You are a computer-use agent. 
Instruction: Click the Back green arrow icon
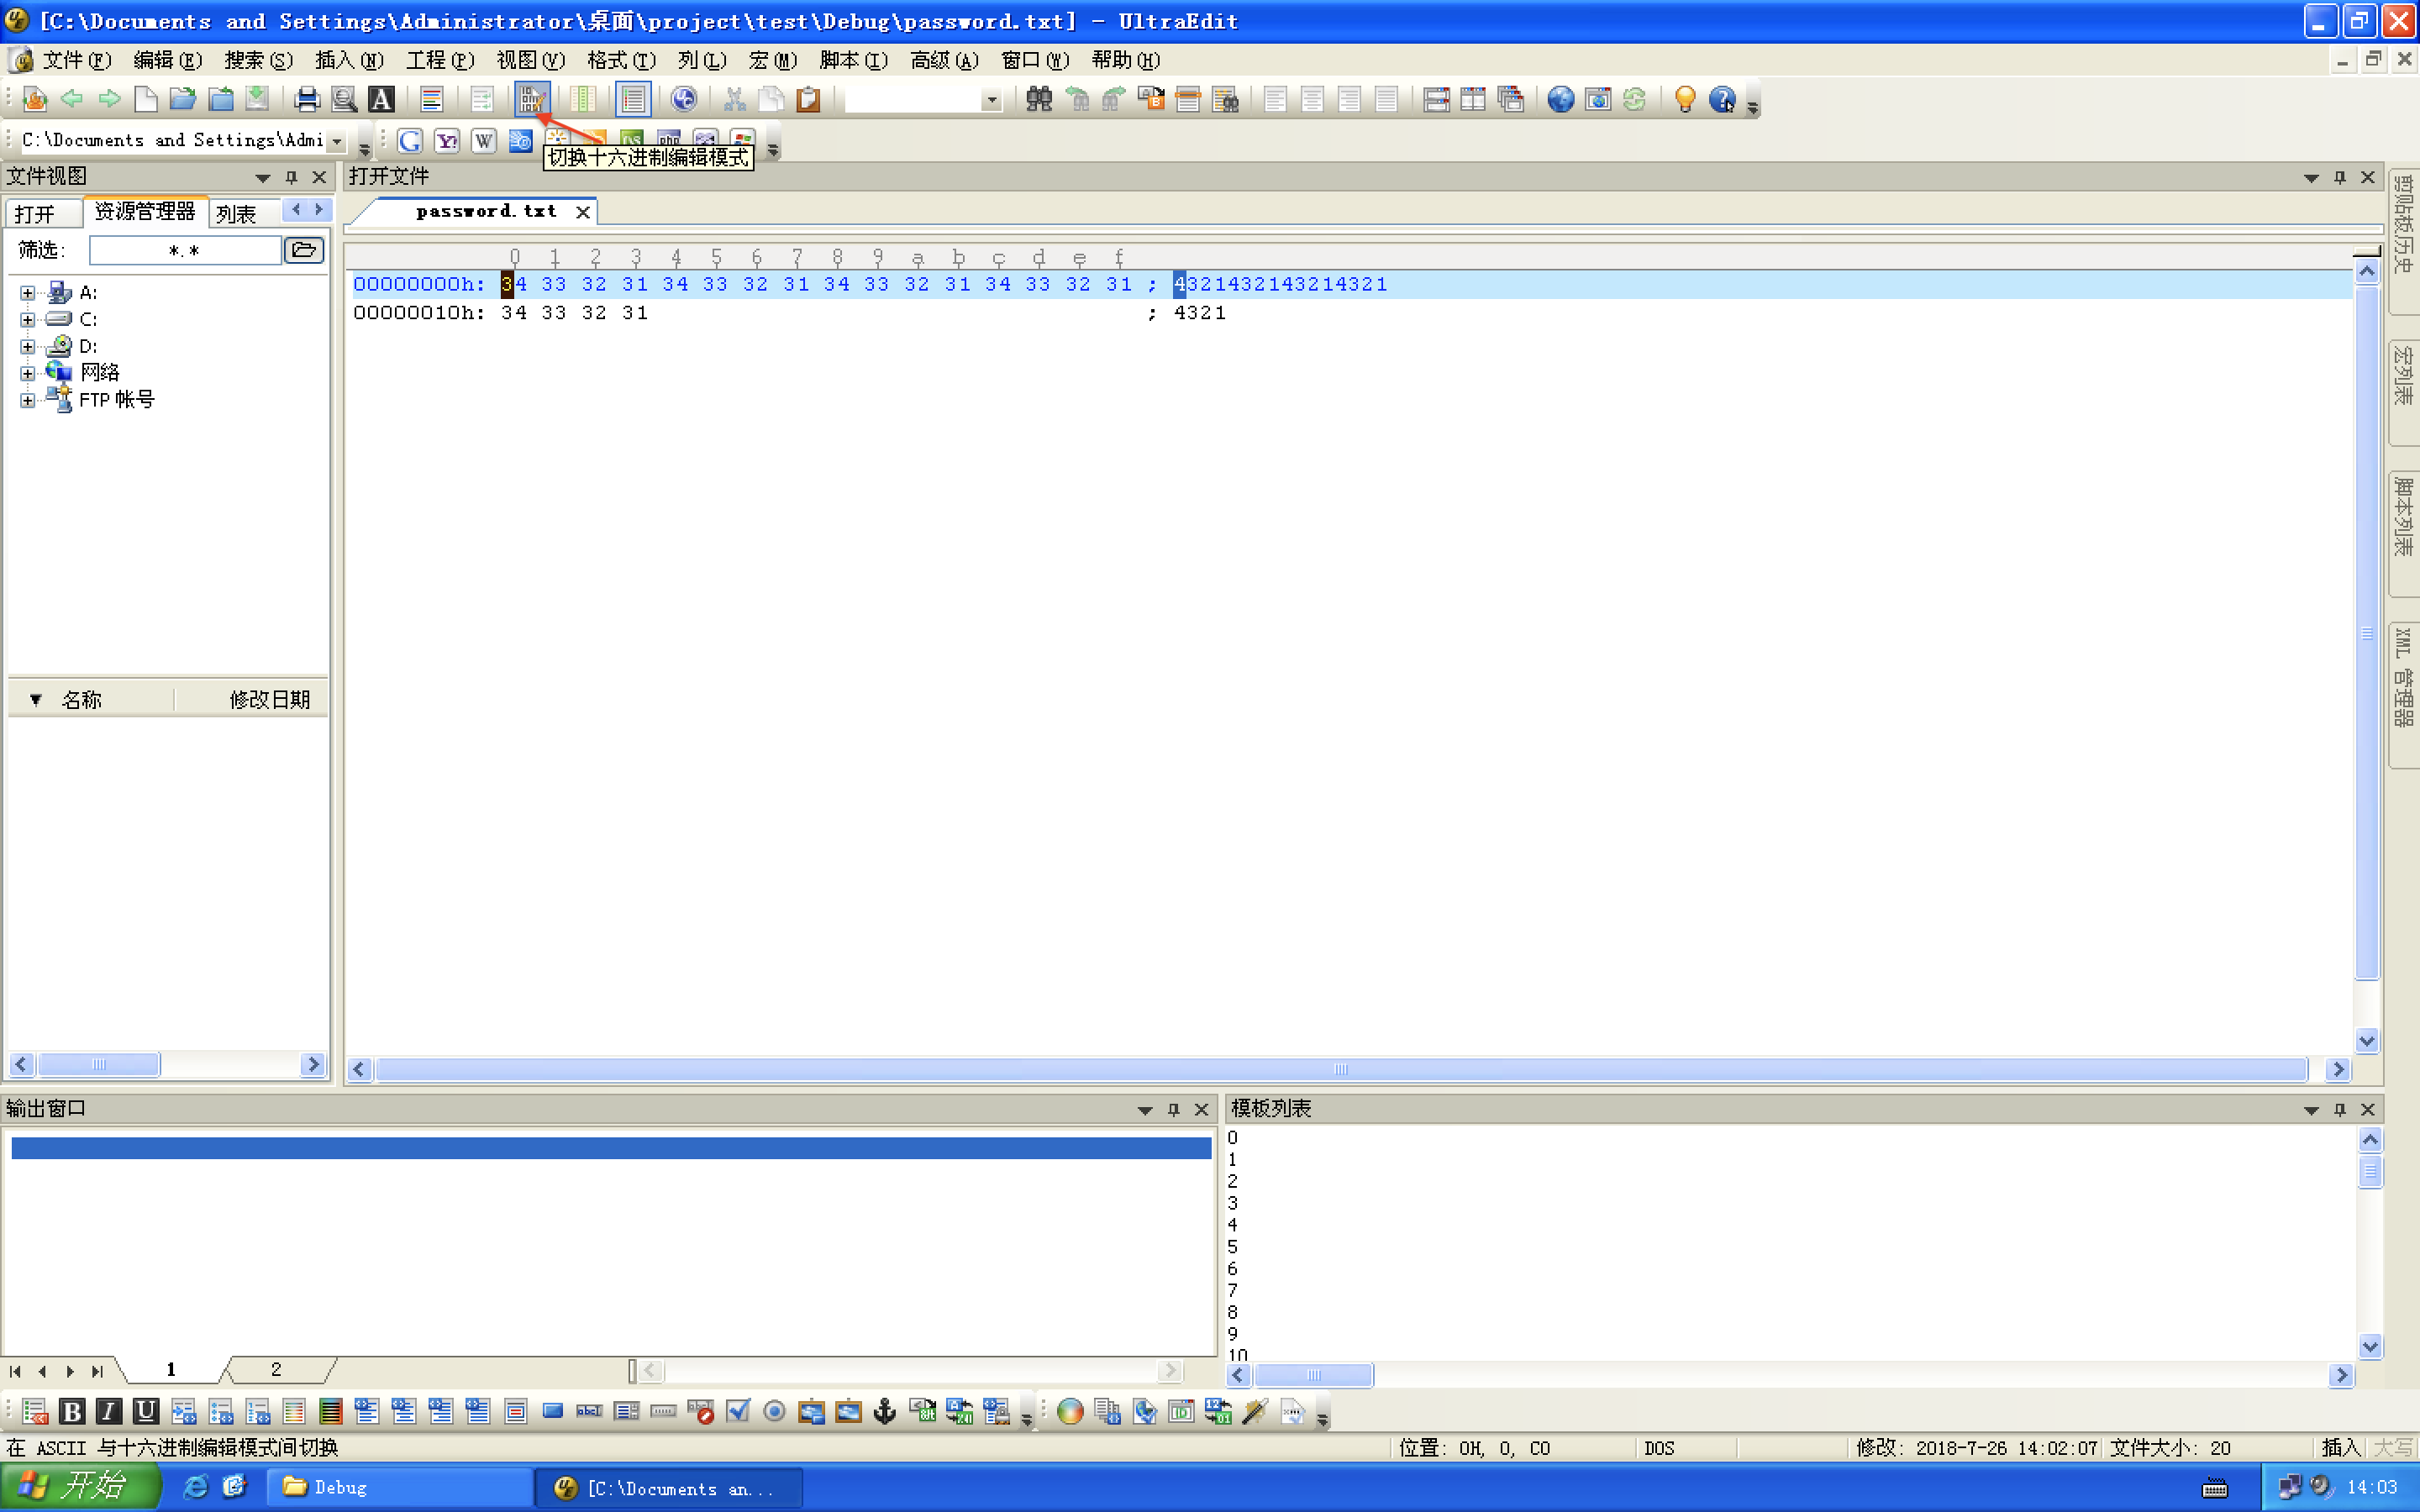click(71, 99)
